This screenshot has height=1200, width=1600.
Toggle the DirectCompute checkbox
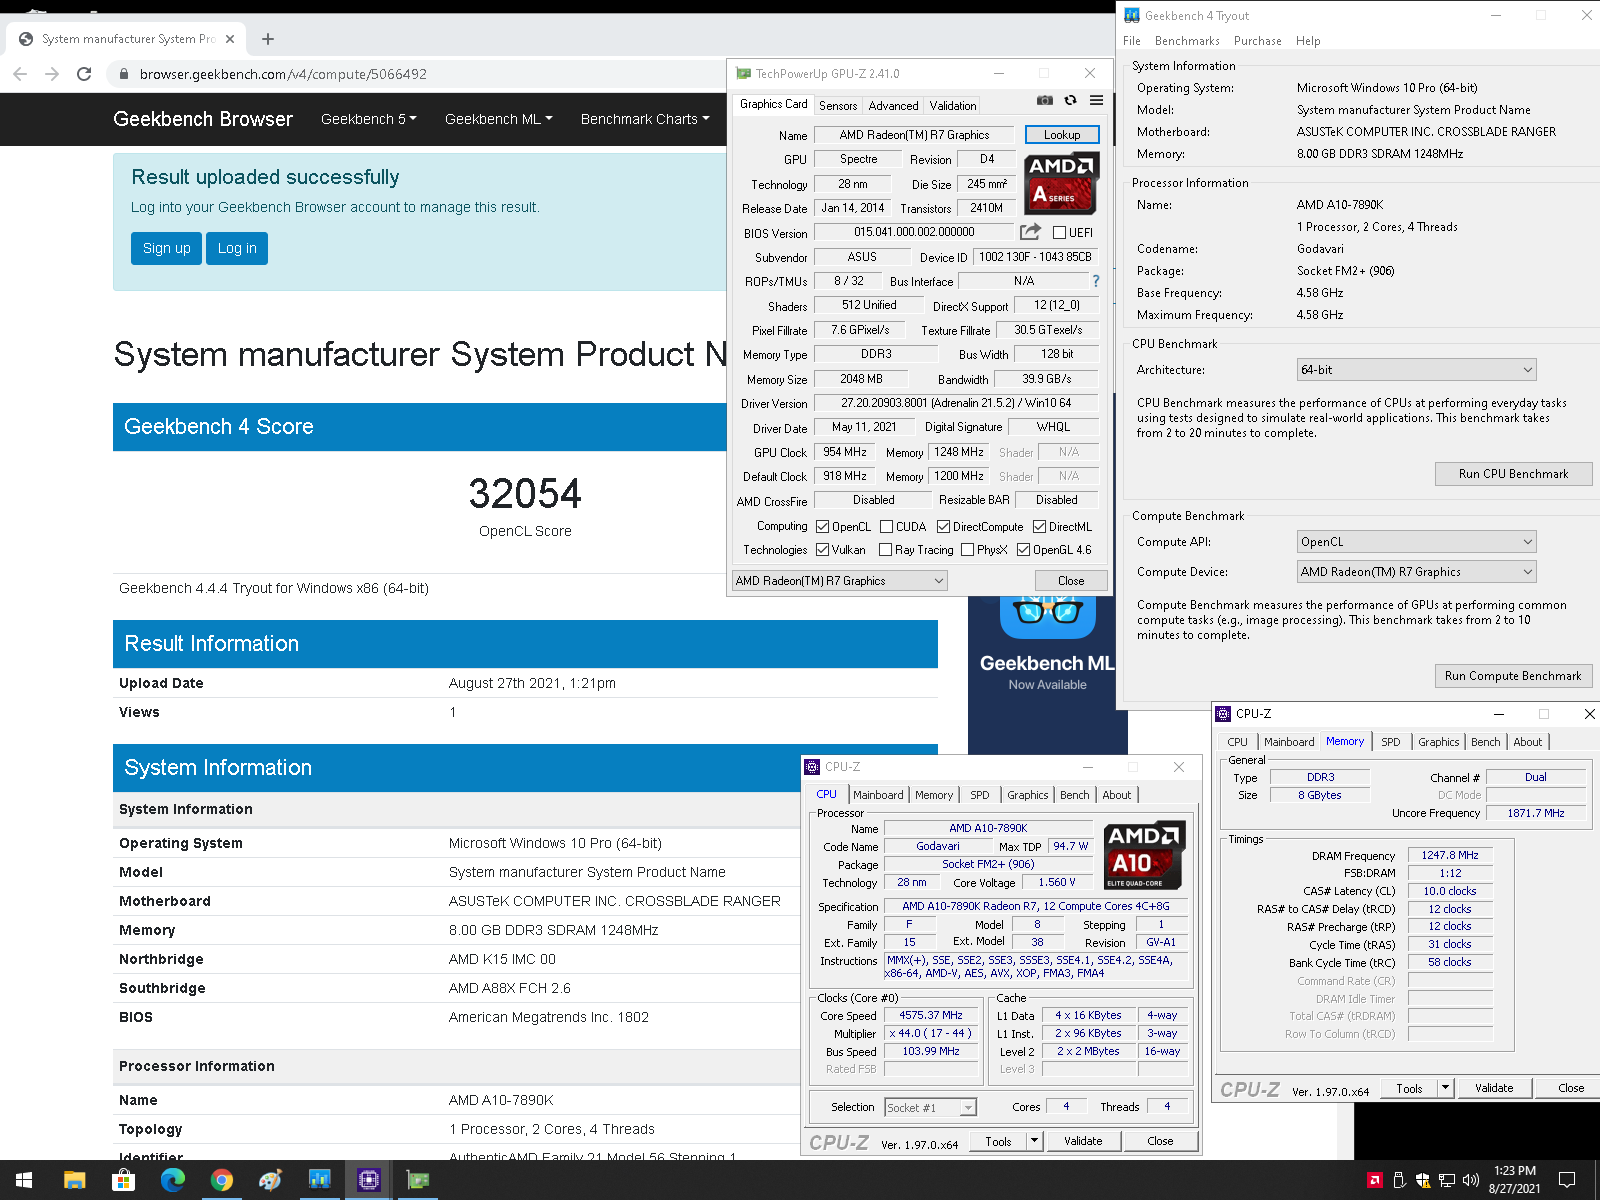[943, 527]
